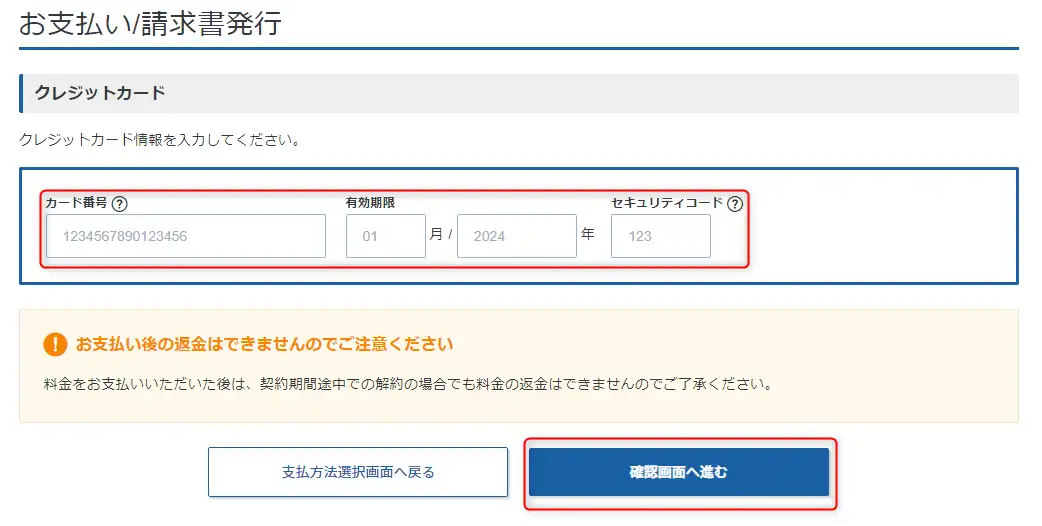Focus the card number input field
This screenshot has width=1042, height=526.
tap(186, 236)
